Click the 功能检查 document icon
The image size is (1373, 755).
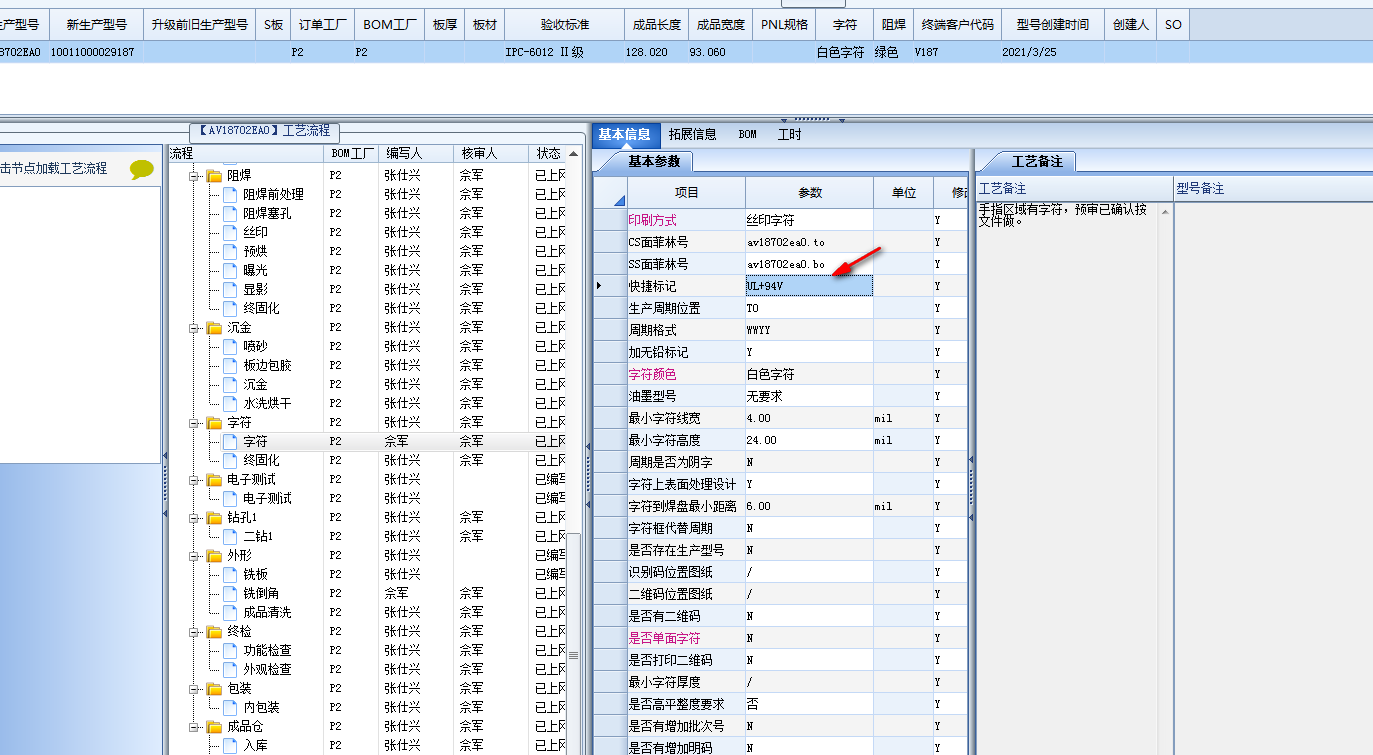[231, 650]
